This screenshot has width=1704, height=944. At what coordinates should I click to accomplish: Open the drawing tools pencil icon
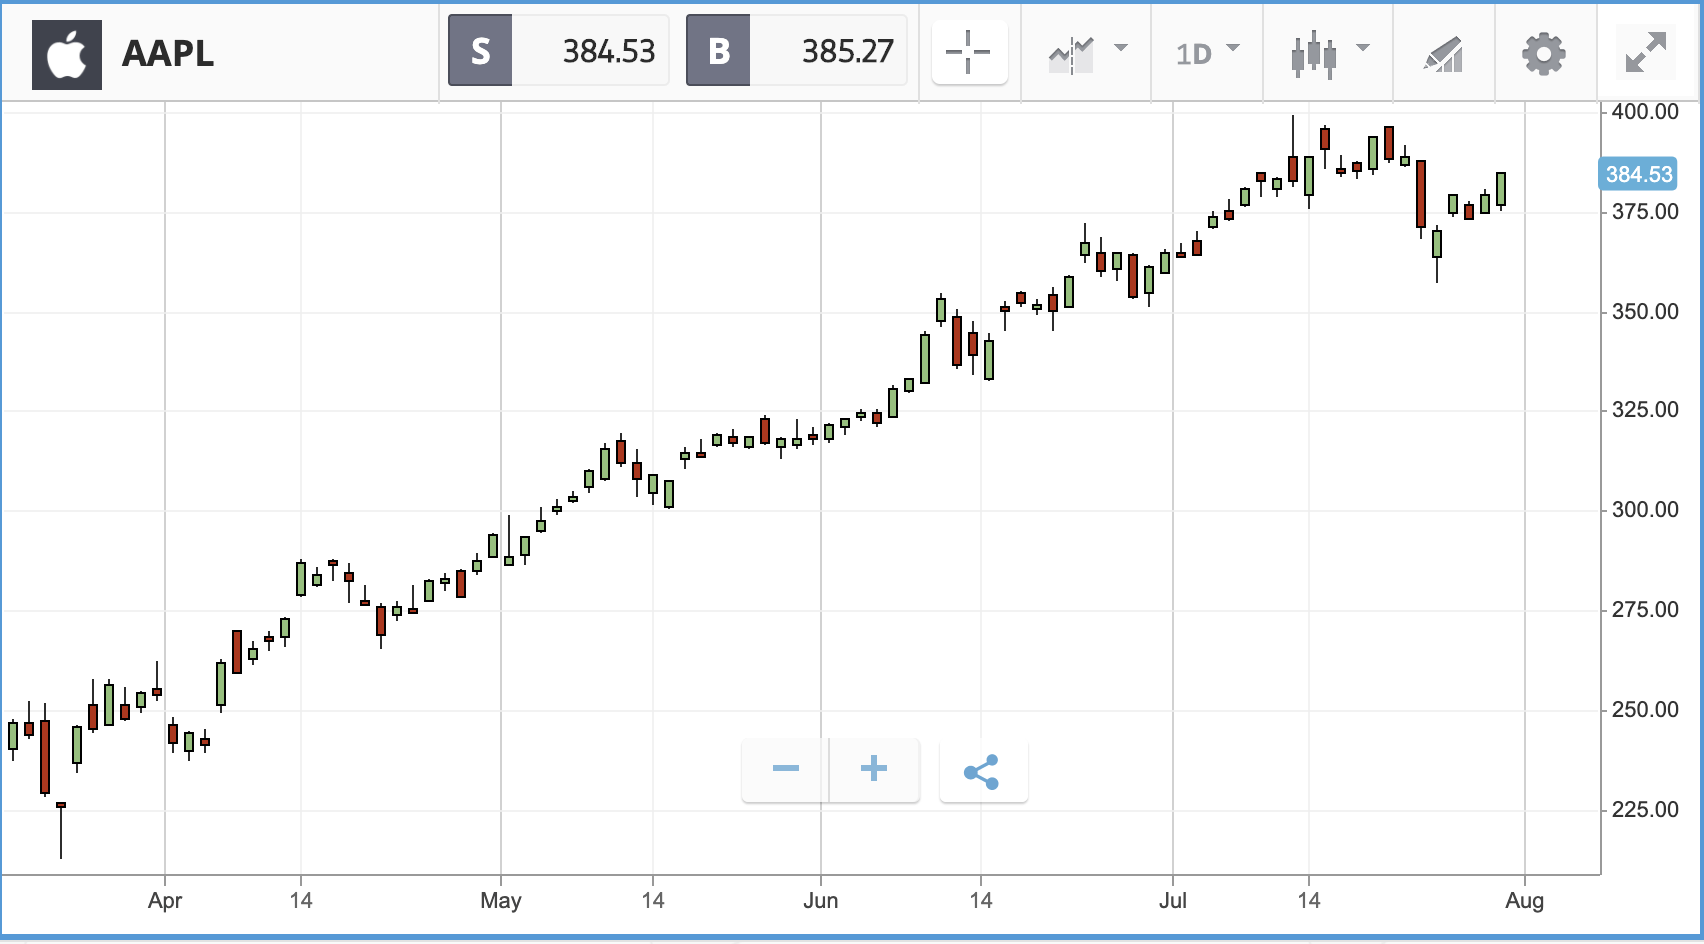(x=1443, y=54)
